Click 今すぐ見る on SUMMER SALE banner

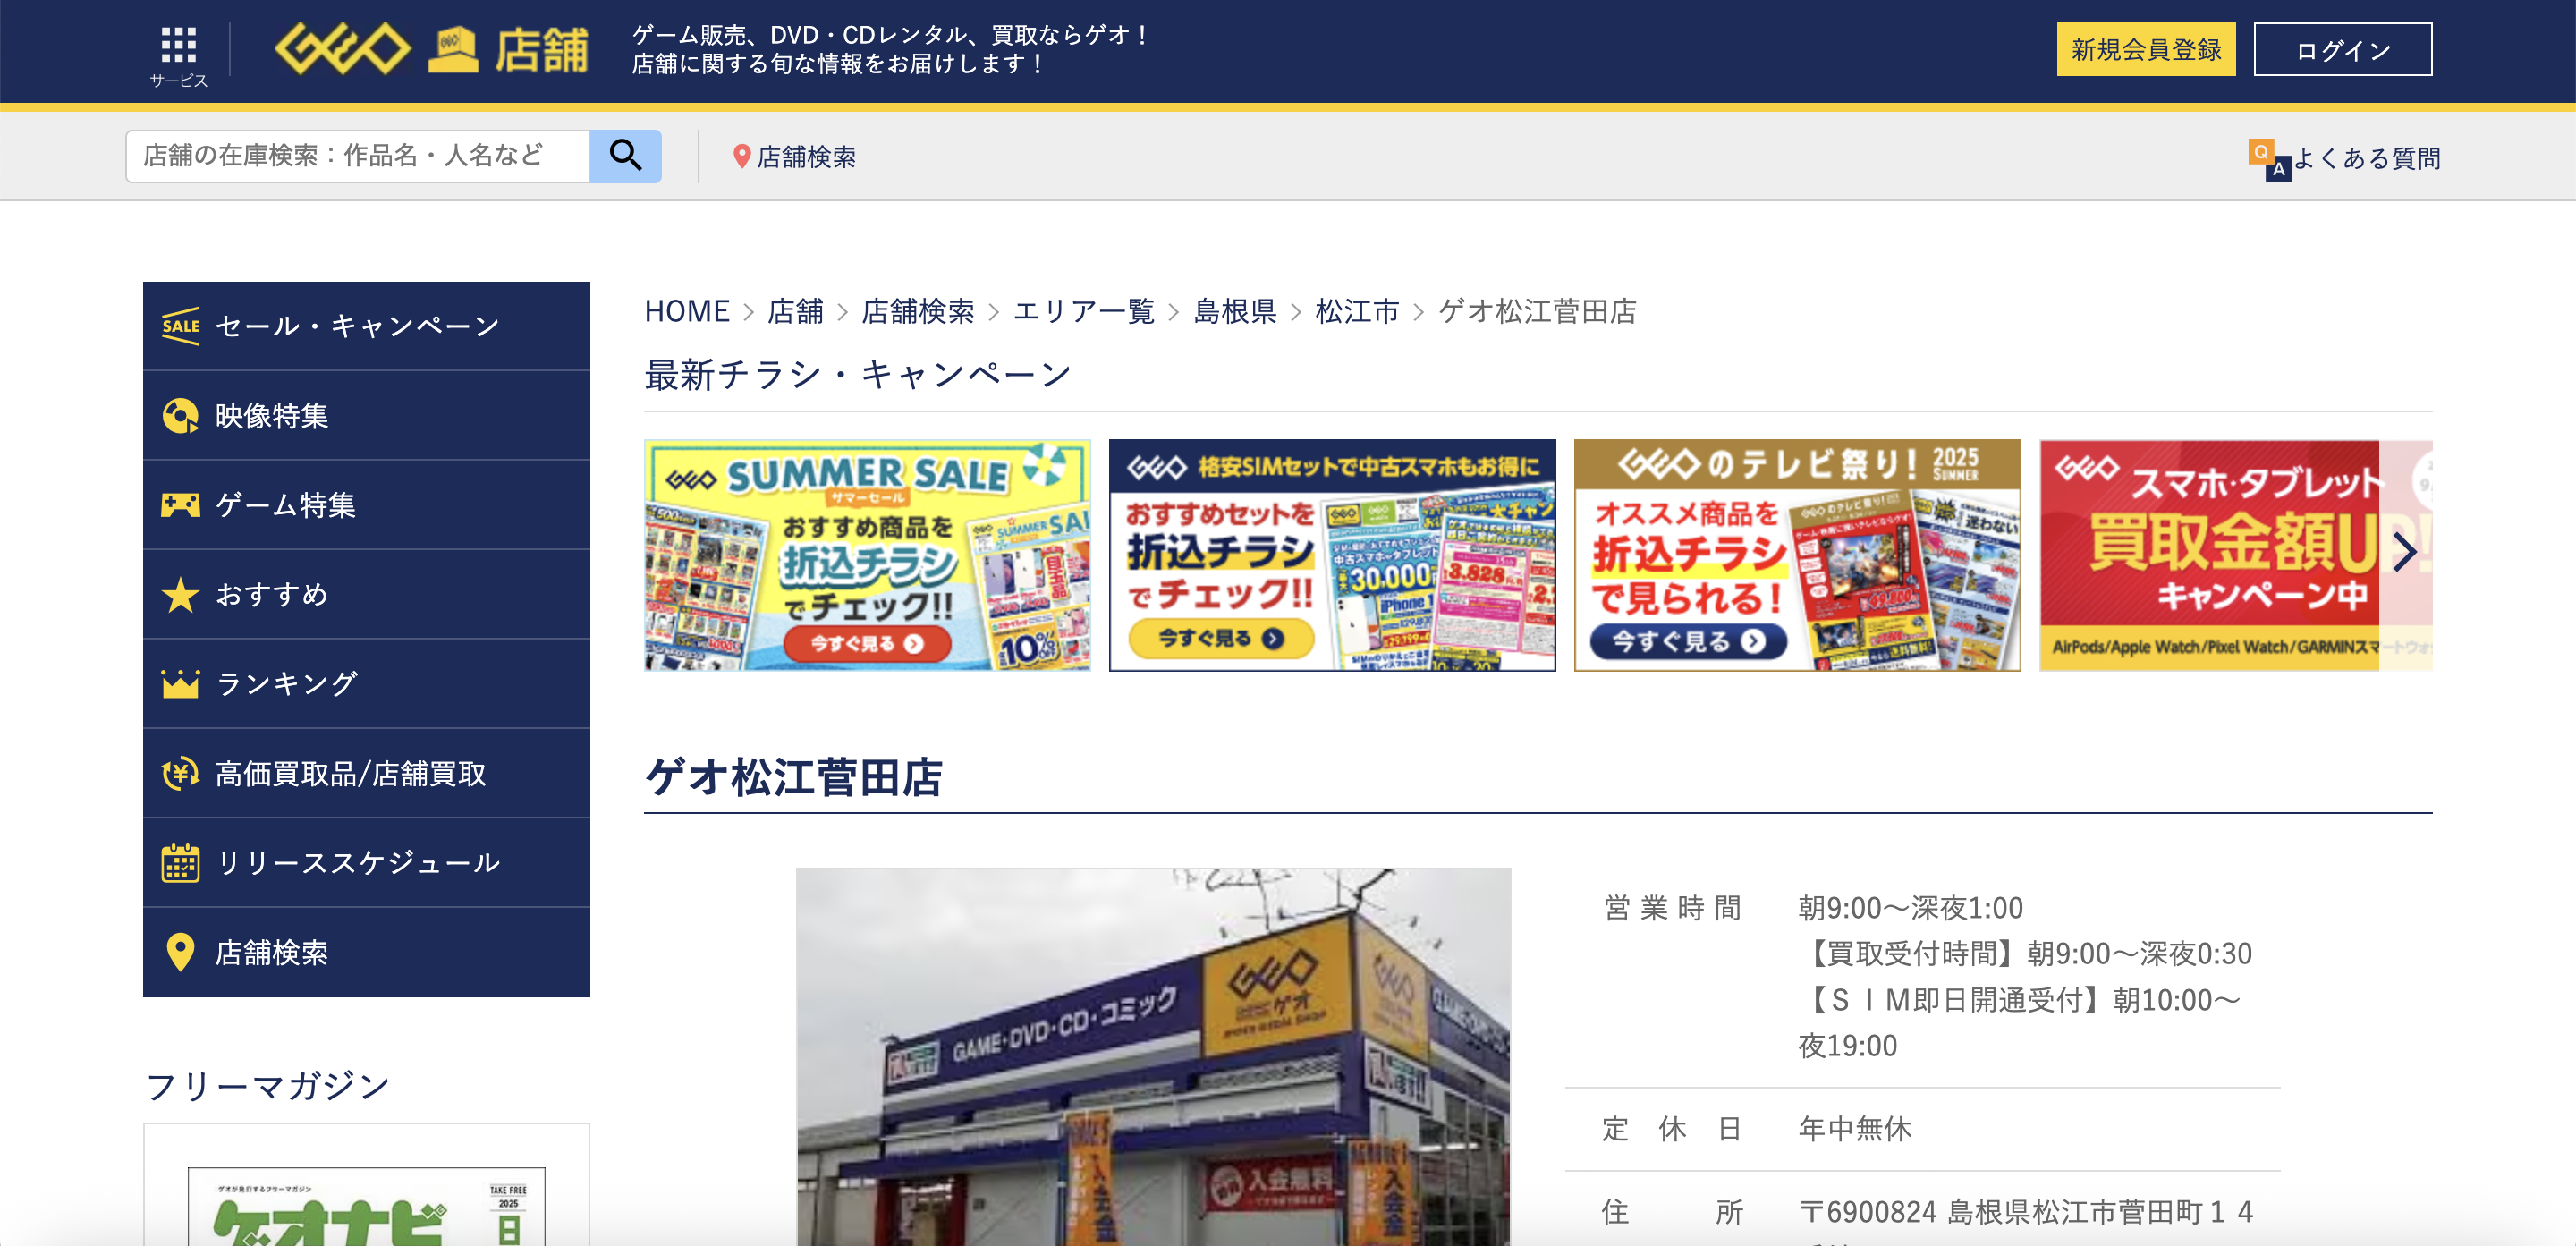(x=867, y=643)
